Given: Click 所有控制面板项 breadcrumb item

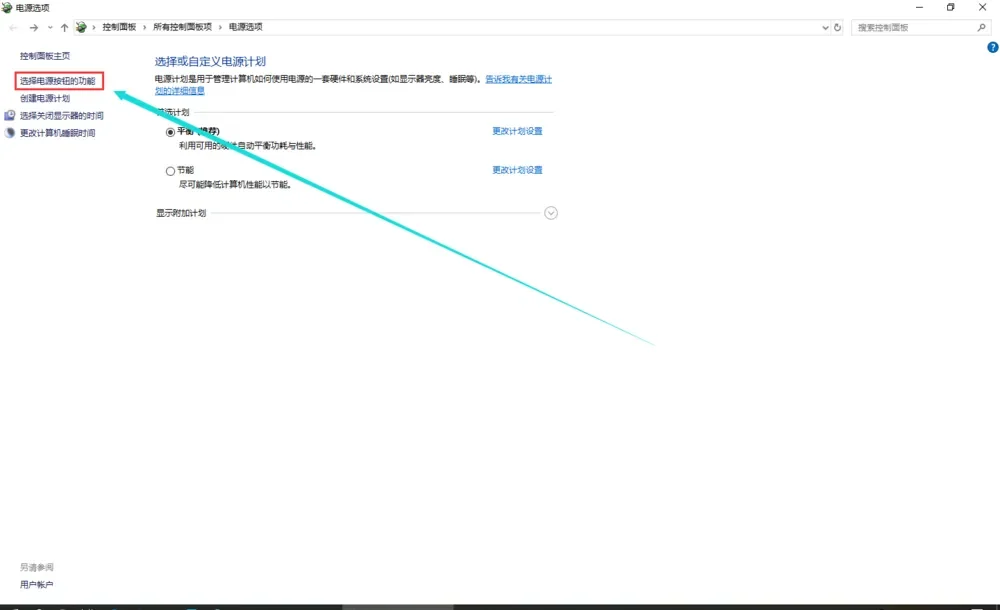Looking at the screenshot, I should 182,27.
